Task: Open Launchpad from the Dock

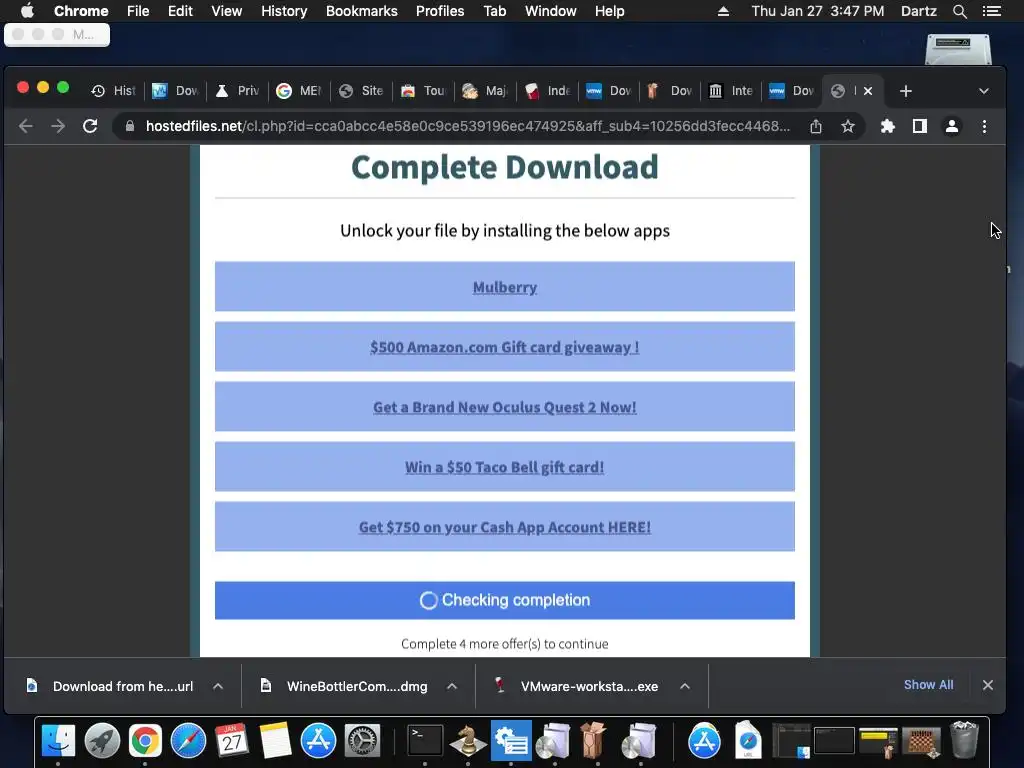Action: coord(102,741)
